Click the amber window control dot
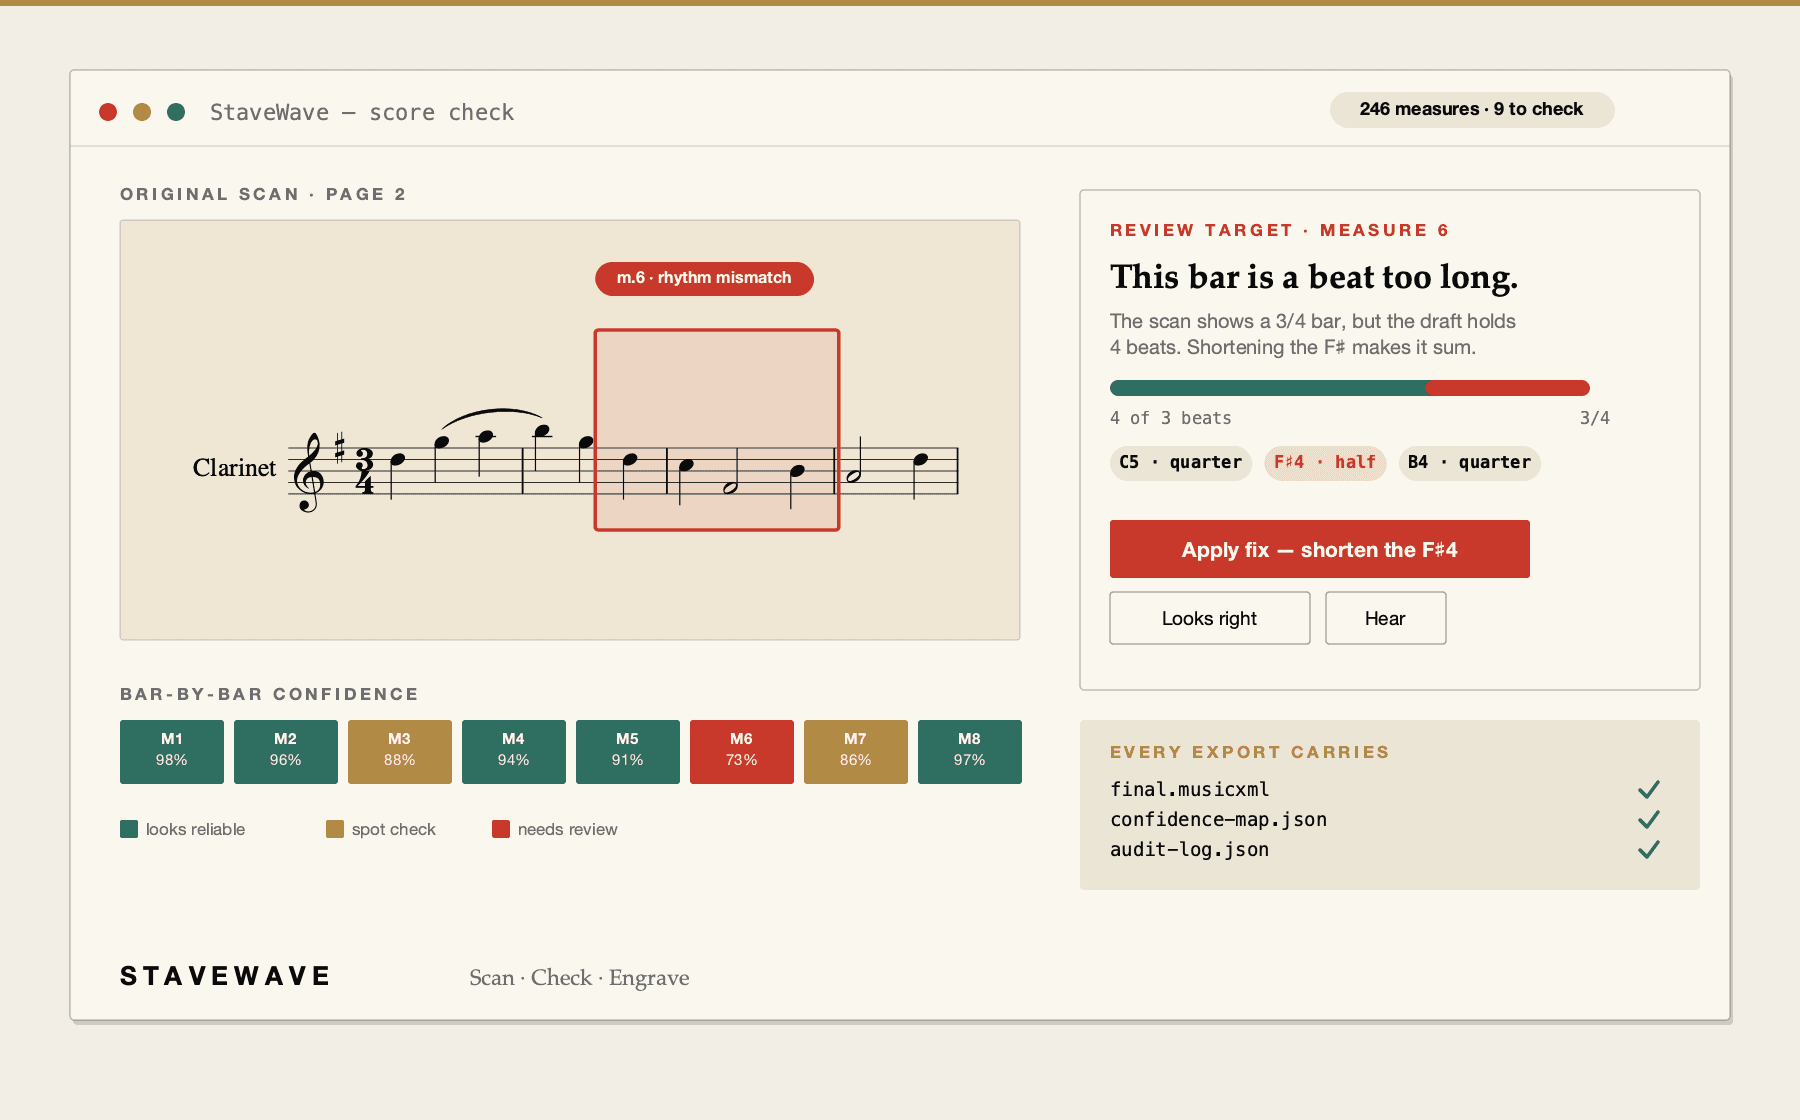Image resolution: width=1800 pixels, height=1120 pixels. pyautogui.click(x=142, y=112)
